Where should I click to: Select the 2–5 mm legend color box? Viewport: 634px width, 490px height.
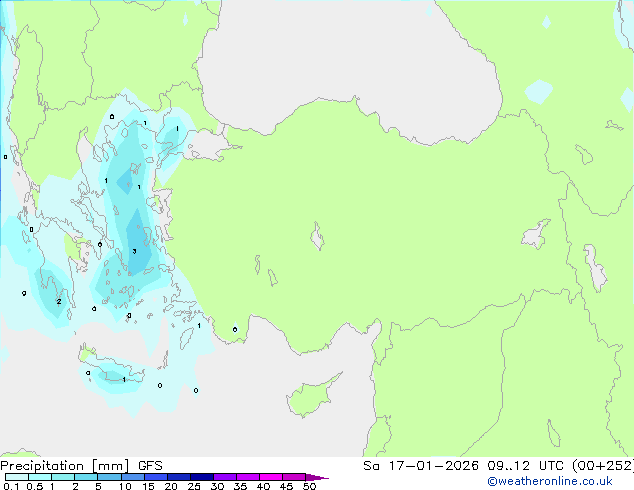point(86,477)
